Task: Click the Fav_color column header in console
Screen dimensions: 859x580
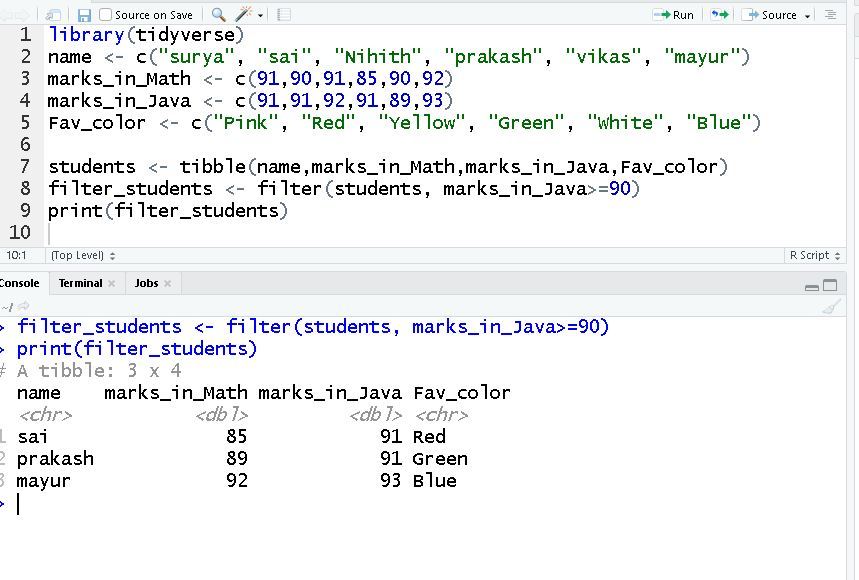Action: tap(462, 393)
